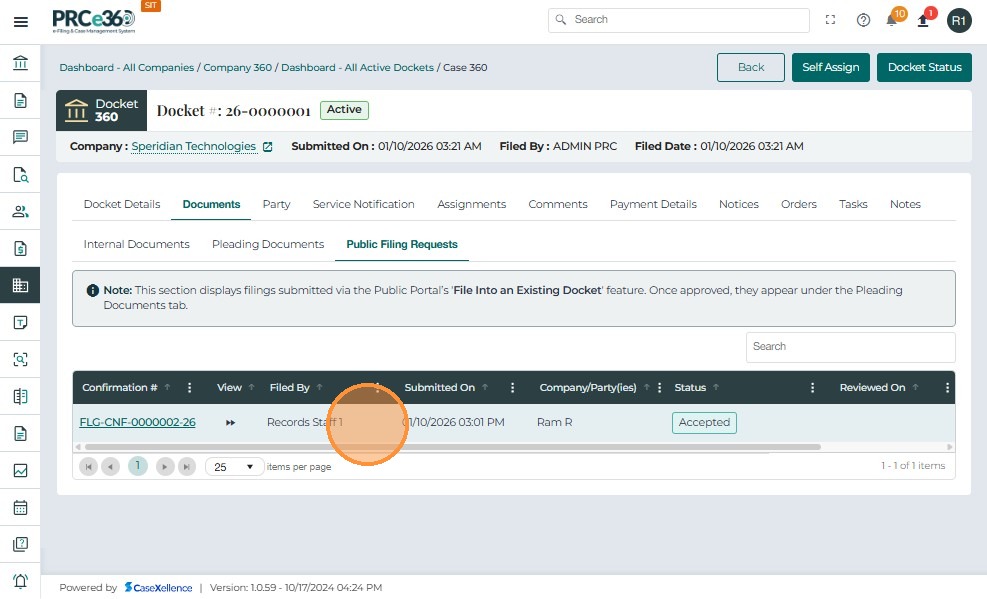Image resolution: width=987 pixels, height=599 pixels.
Task: Toggle fullscreen mode icon in header
Action: tap(830, 20)
